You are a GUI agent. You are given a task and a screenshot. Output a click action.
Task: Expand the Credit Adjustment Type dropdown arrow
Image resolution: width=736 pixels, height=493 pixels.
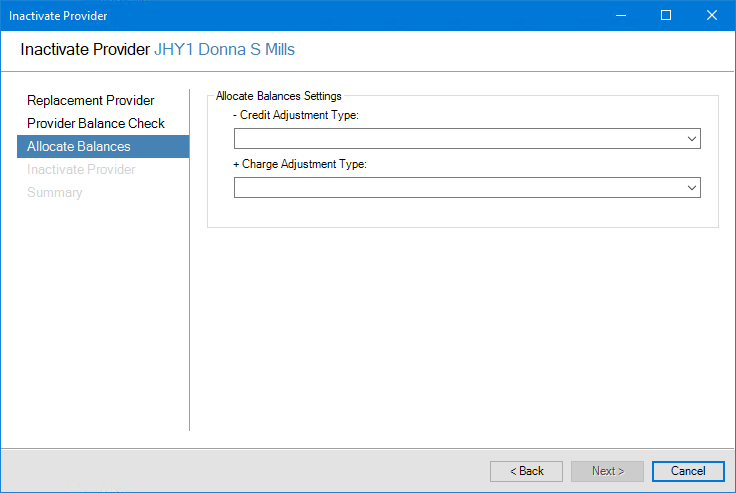[x=691, y=139]
